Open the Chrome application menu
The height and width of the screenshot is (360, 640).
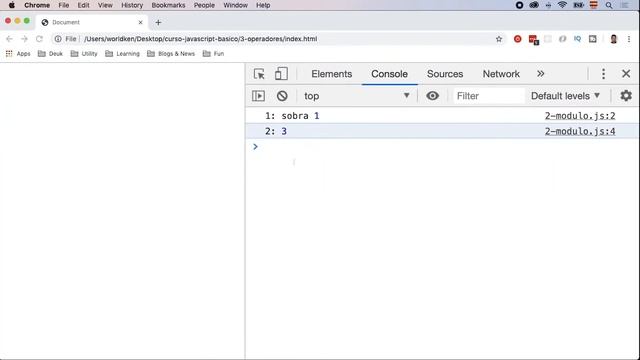point(37,5)
